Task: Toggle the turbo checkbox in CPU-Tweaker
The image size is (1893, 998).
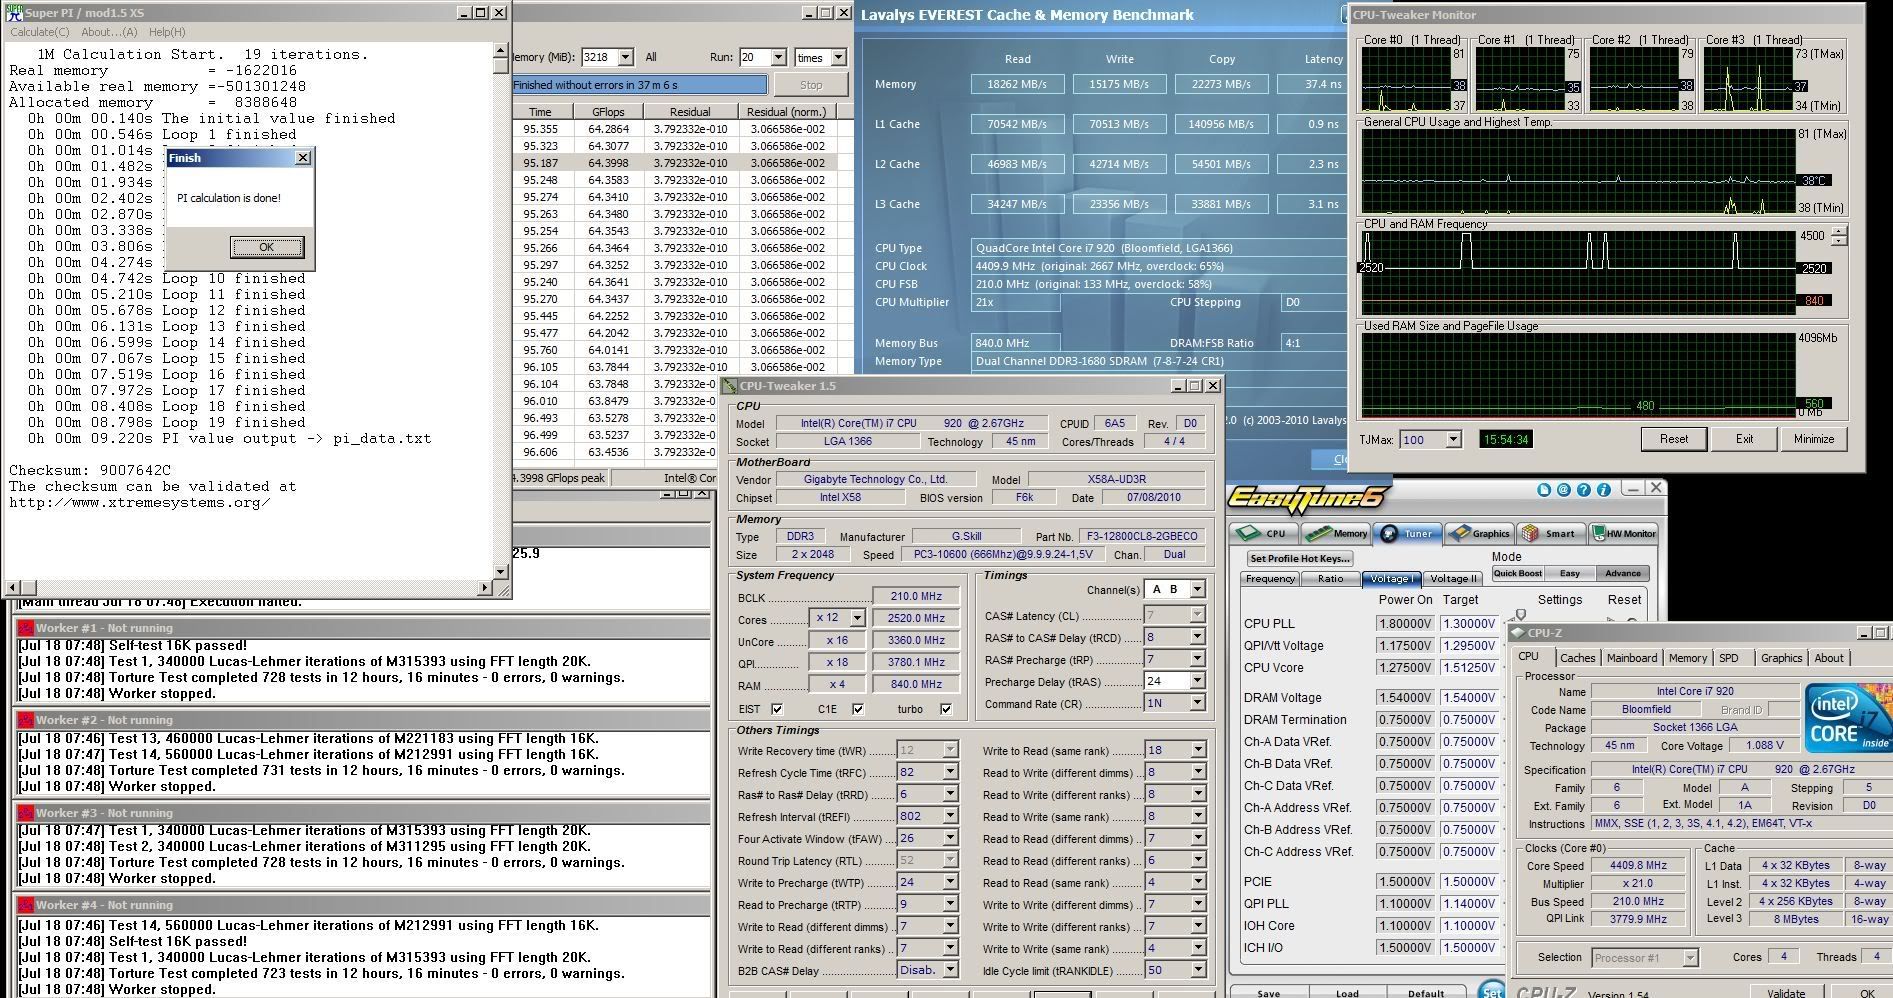Action: [x=946, y=709]
